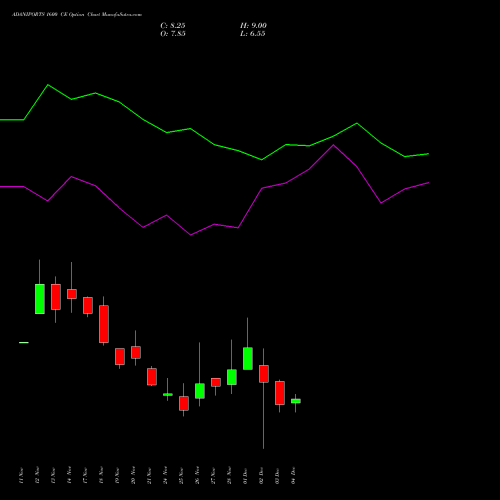
Task: Click the red candle above 21 Nov
Action: point(152,377)
